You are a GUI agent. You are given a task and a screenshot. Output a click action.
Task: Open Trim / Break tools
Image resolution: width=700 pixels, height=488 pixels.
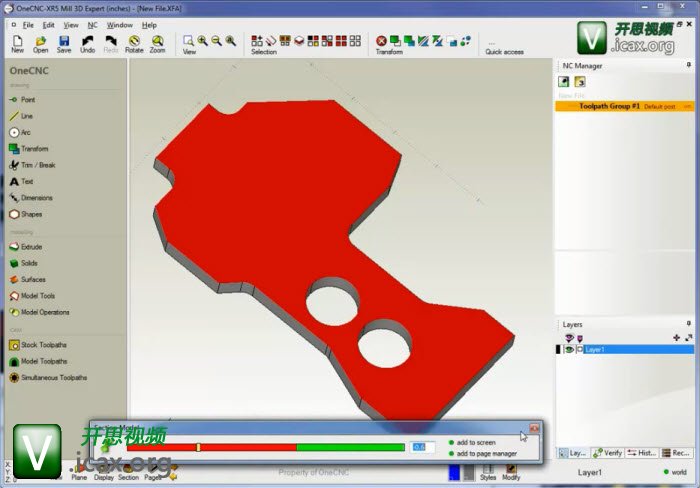[x=32, y=165]
